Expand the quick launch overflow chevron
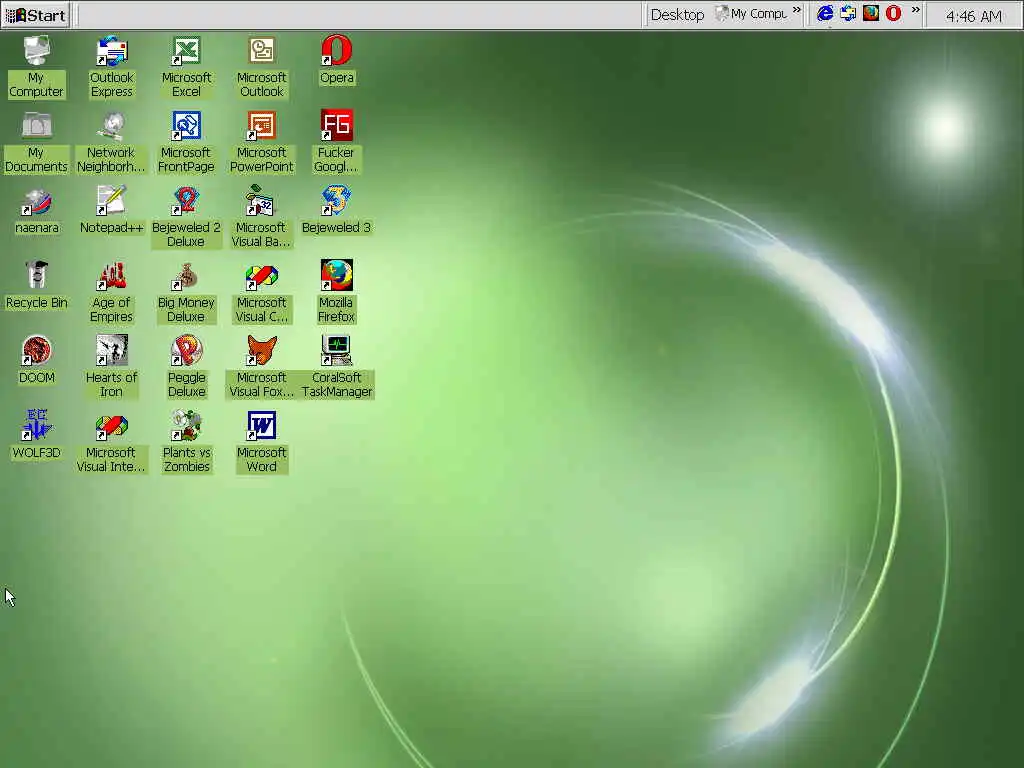The image size is (1024, 768). (x=916, y=10)
